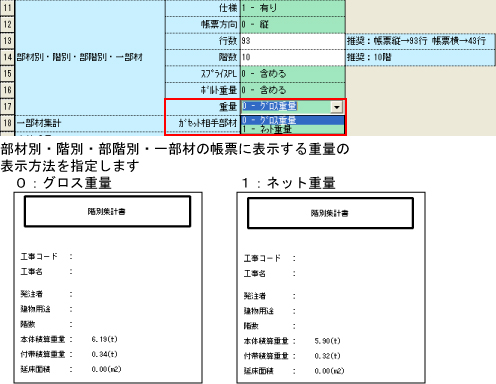Click the ボルト重量 '0 - 含める' cell
This screenshot has width=496, height=384.
[292, 90]
